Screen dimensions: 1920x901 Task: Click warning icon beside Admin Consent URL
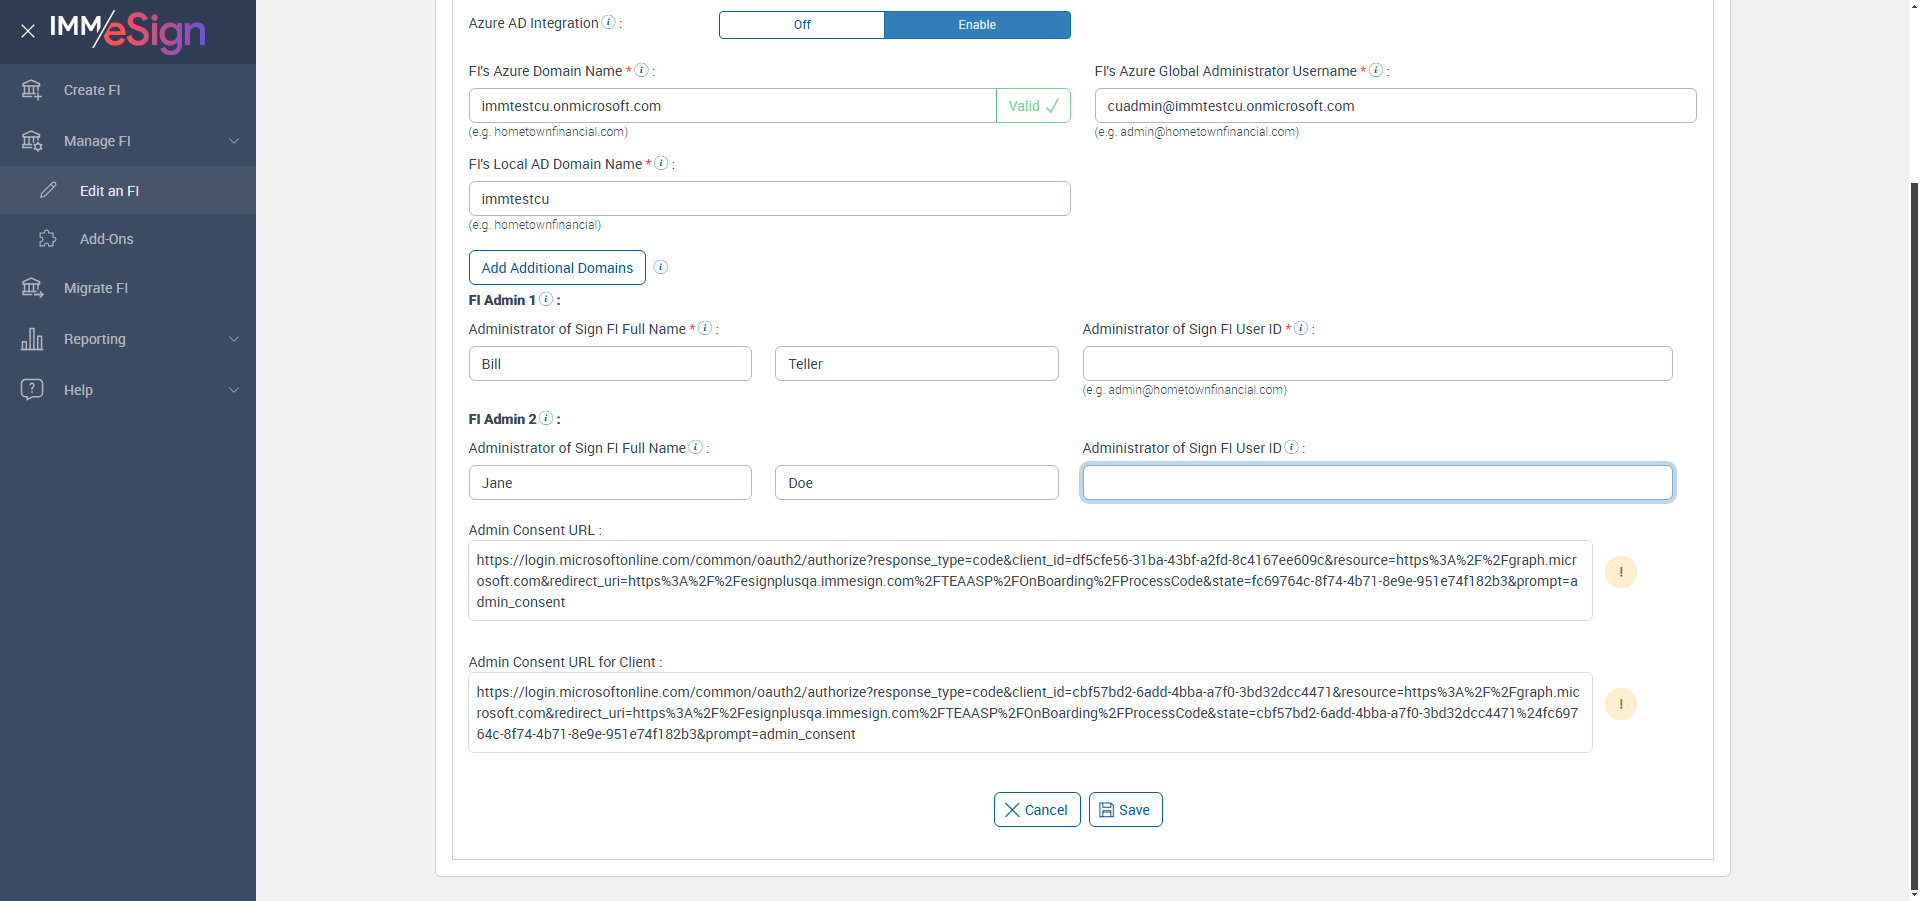tap(1620, 572)
